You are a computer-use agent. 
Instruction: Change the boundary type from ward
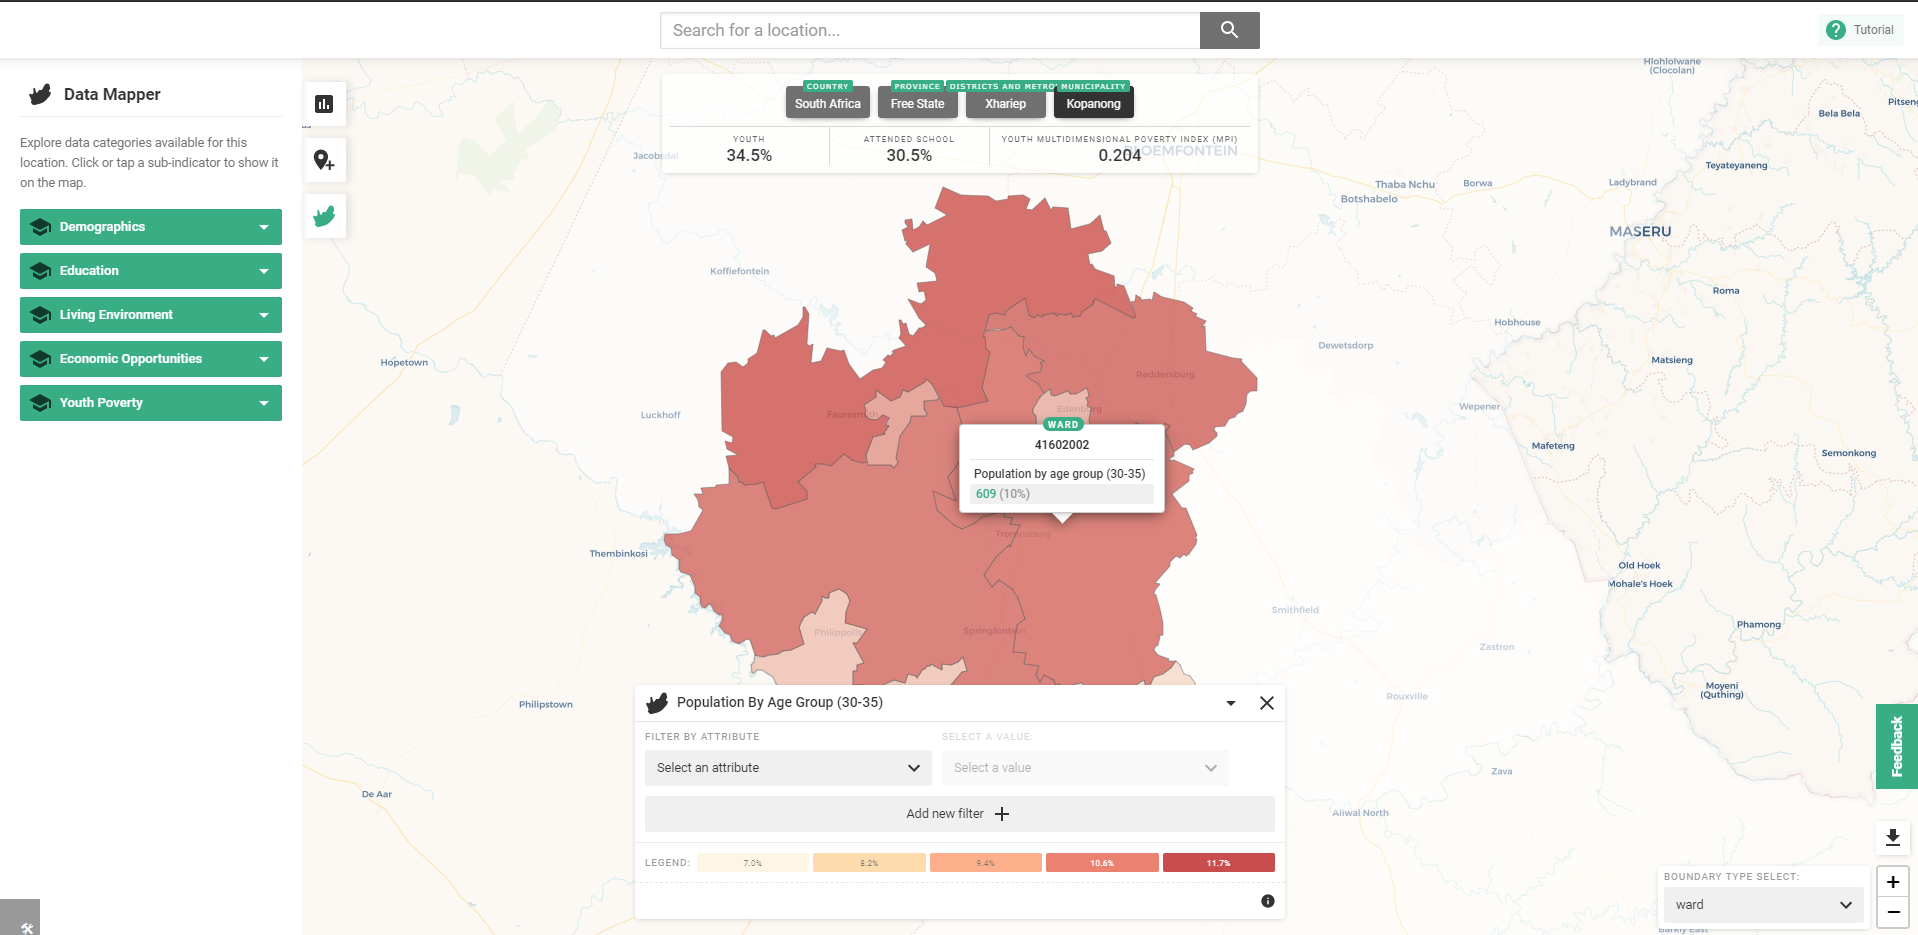(x=1762, y=905)
